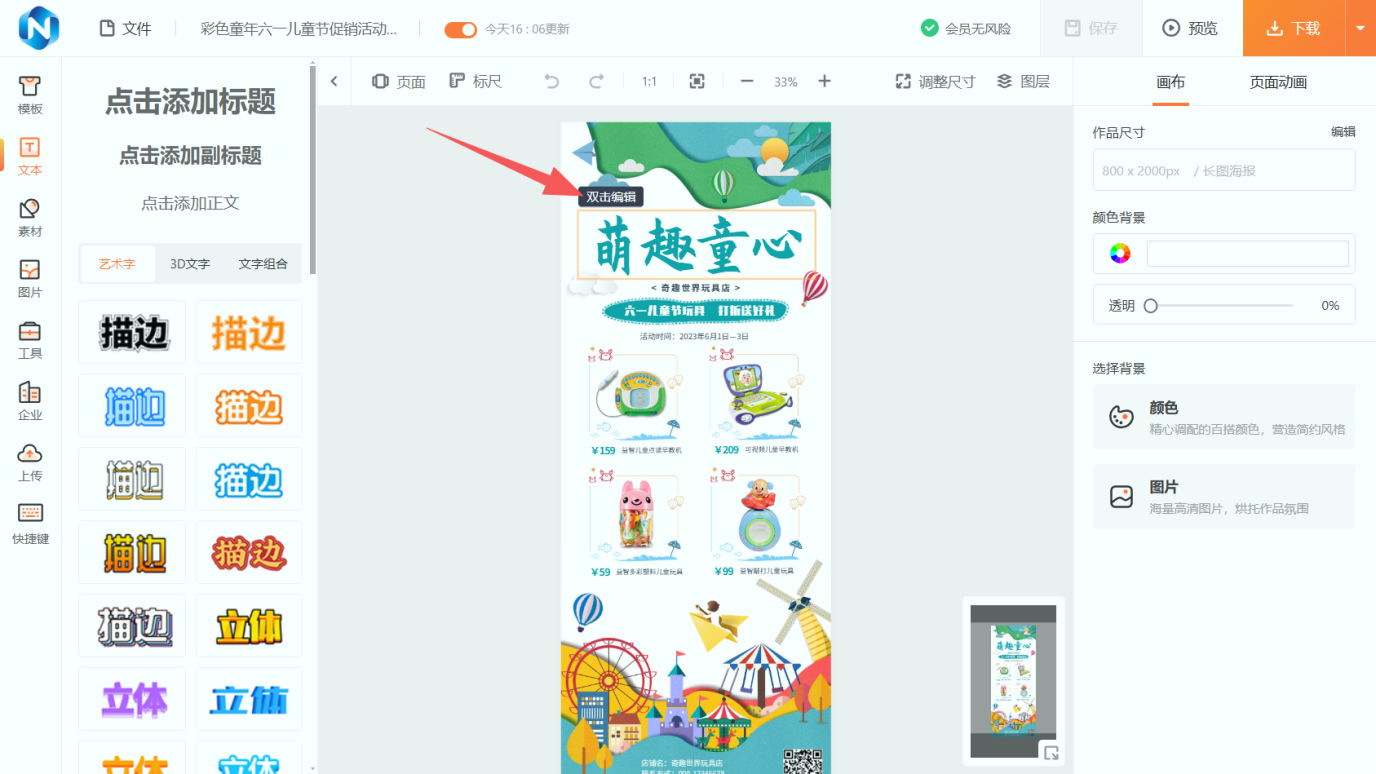Toggle the auto-save switch
Viewport: 1376px width, 774px height.
click(x=461, y=29)
